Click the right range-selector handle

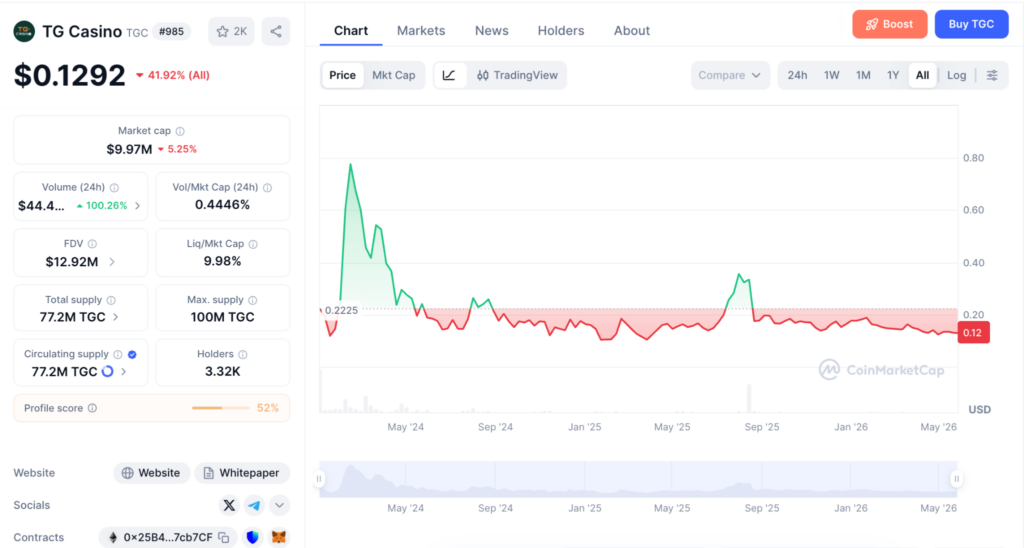[x=956, y=479]
